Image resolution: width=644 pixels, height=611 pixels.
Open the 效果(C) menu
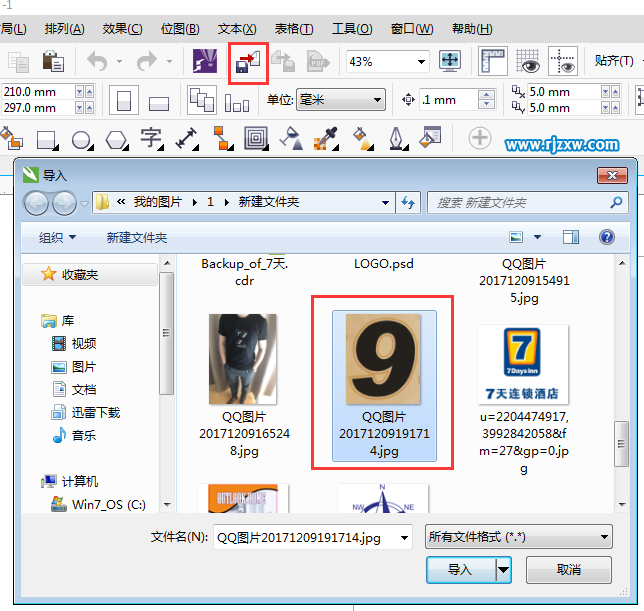[x=122, y=29]
